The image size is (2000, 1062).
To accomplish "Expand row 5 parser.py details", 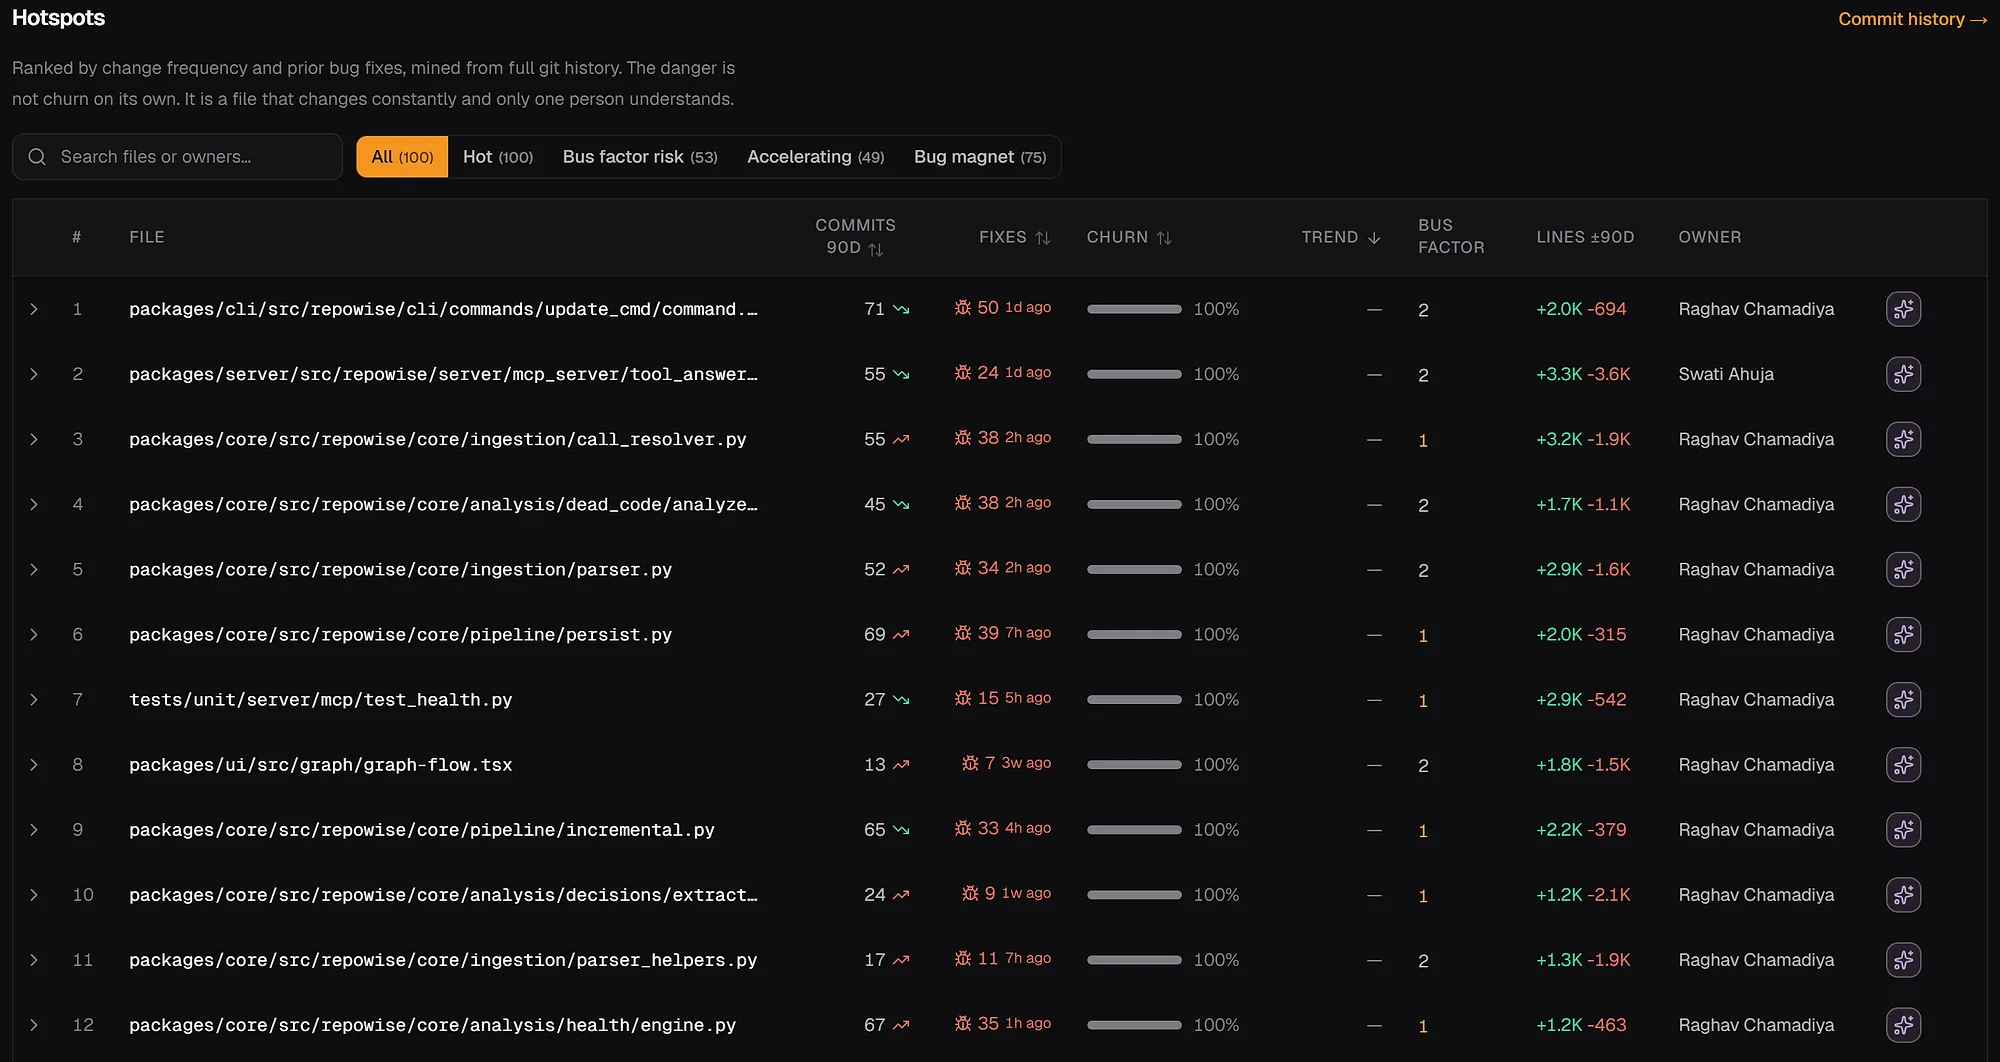I will pyautogui.click(x=34, y=569).
